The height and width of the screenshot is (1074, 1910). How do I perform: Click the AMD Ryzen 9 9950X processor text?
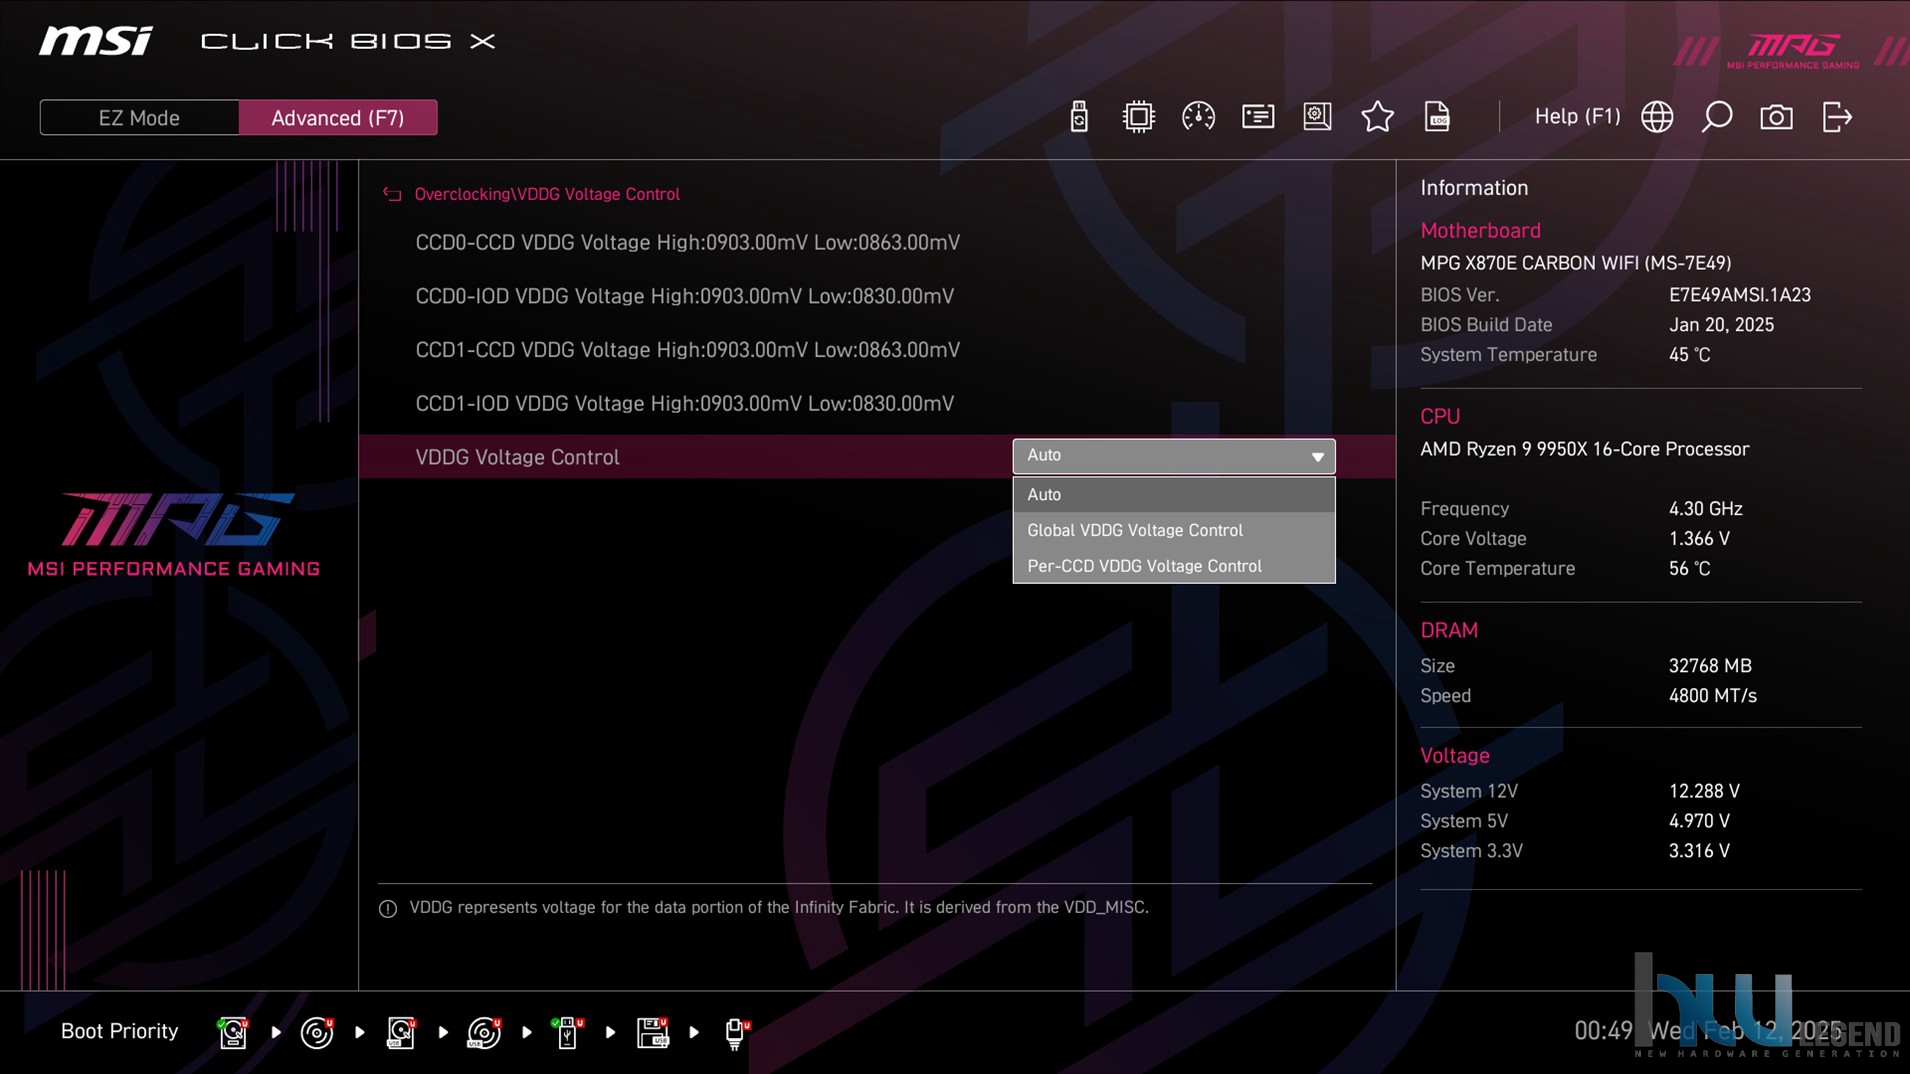click(1584, 449)
